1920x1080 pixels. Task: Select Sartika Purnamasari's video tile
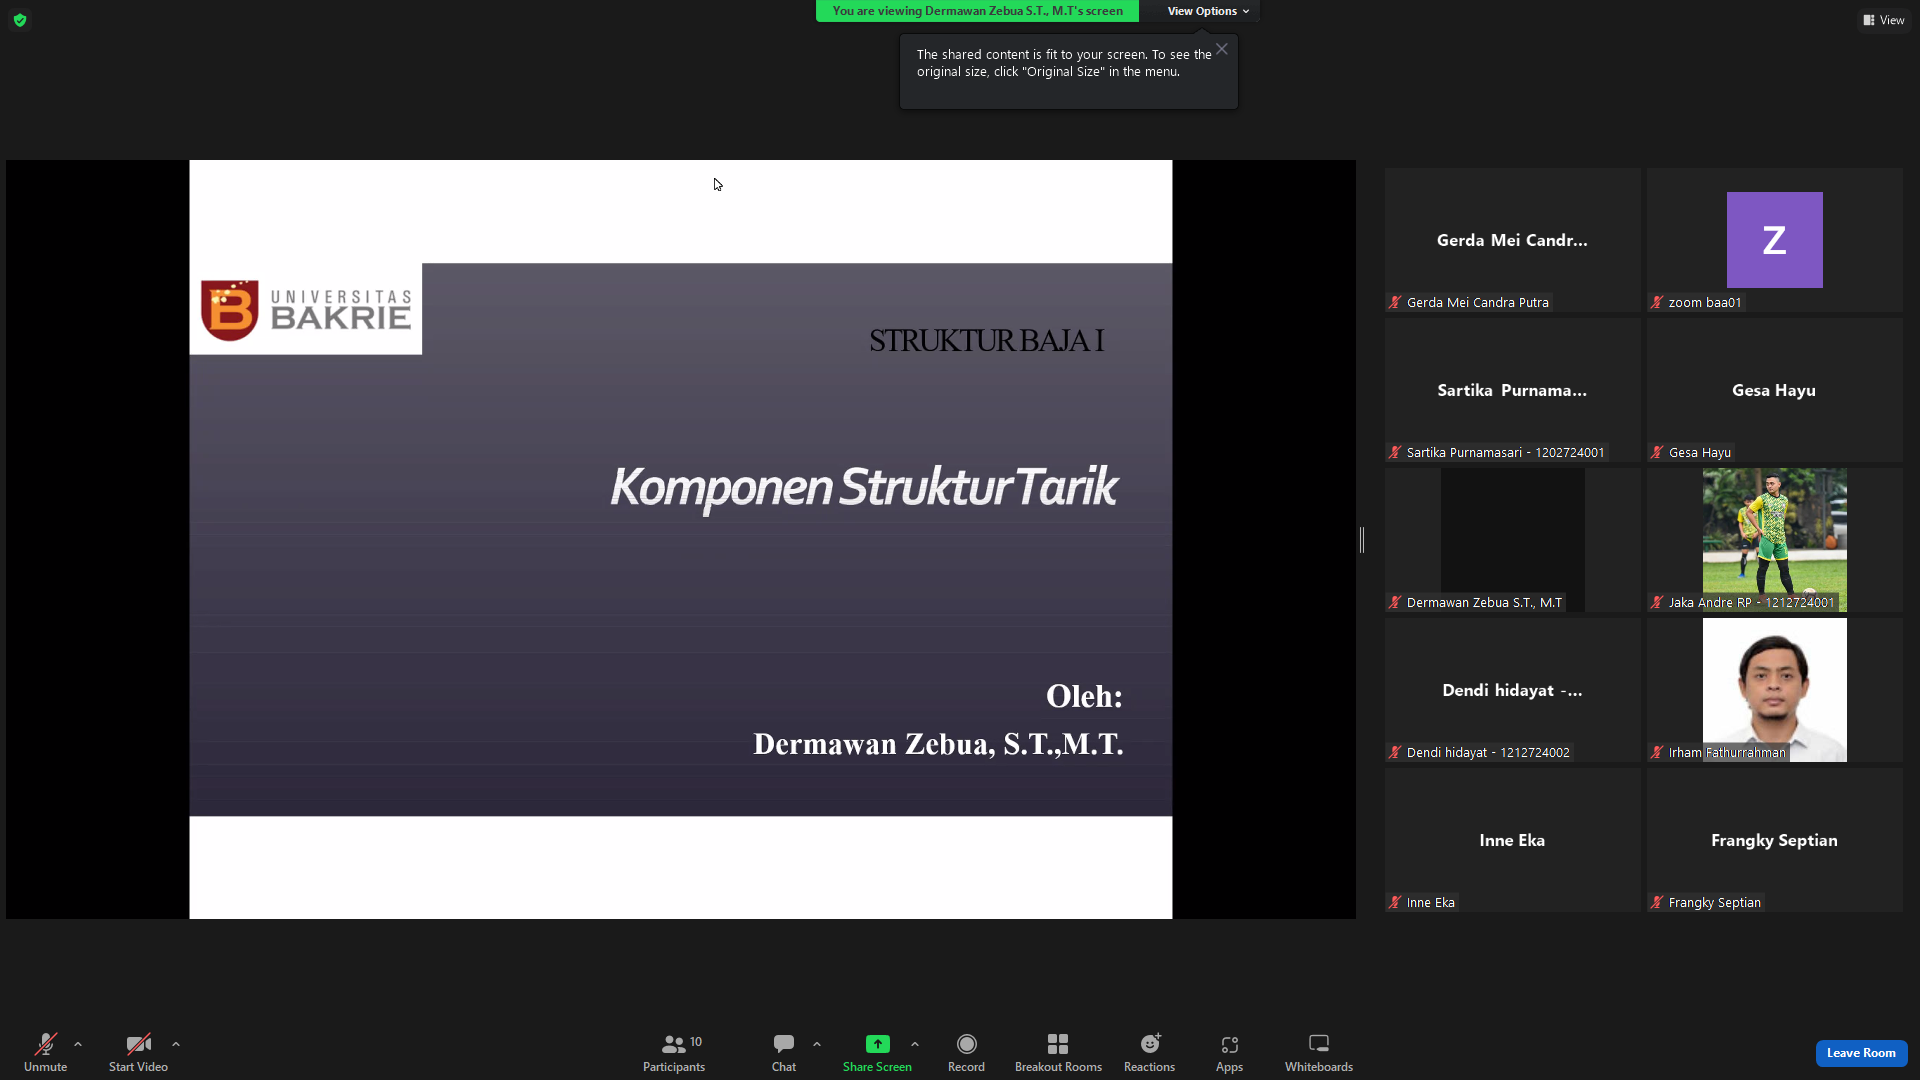(1513, 390)
